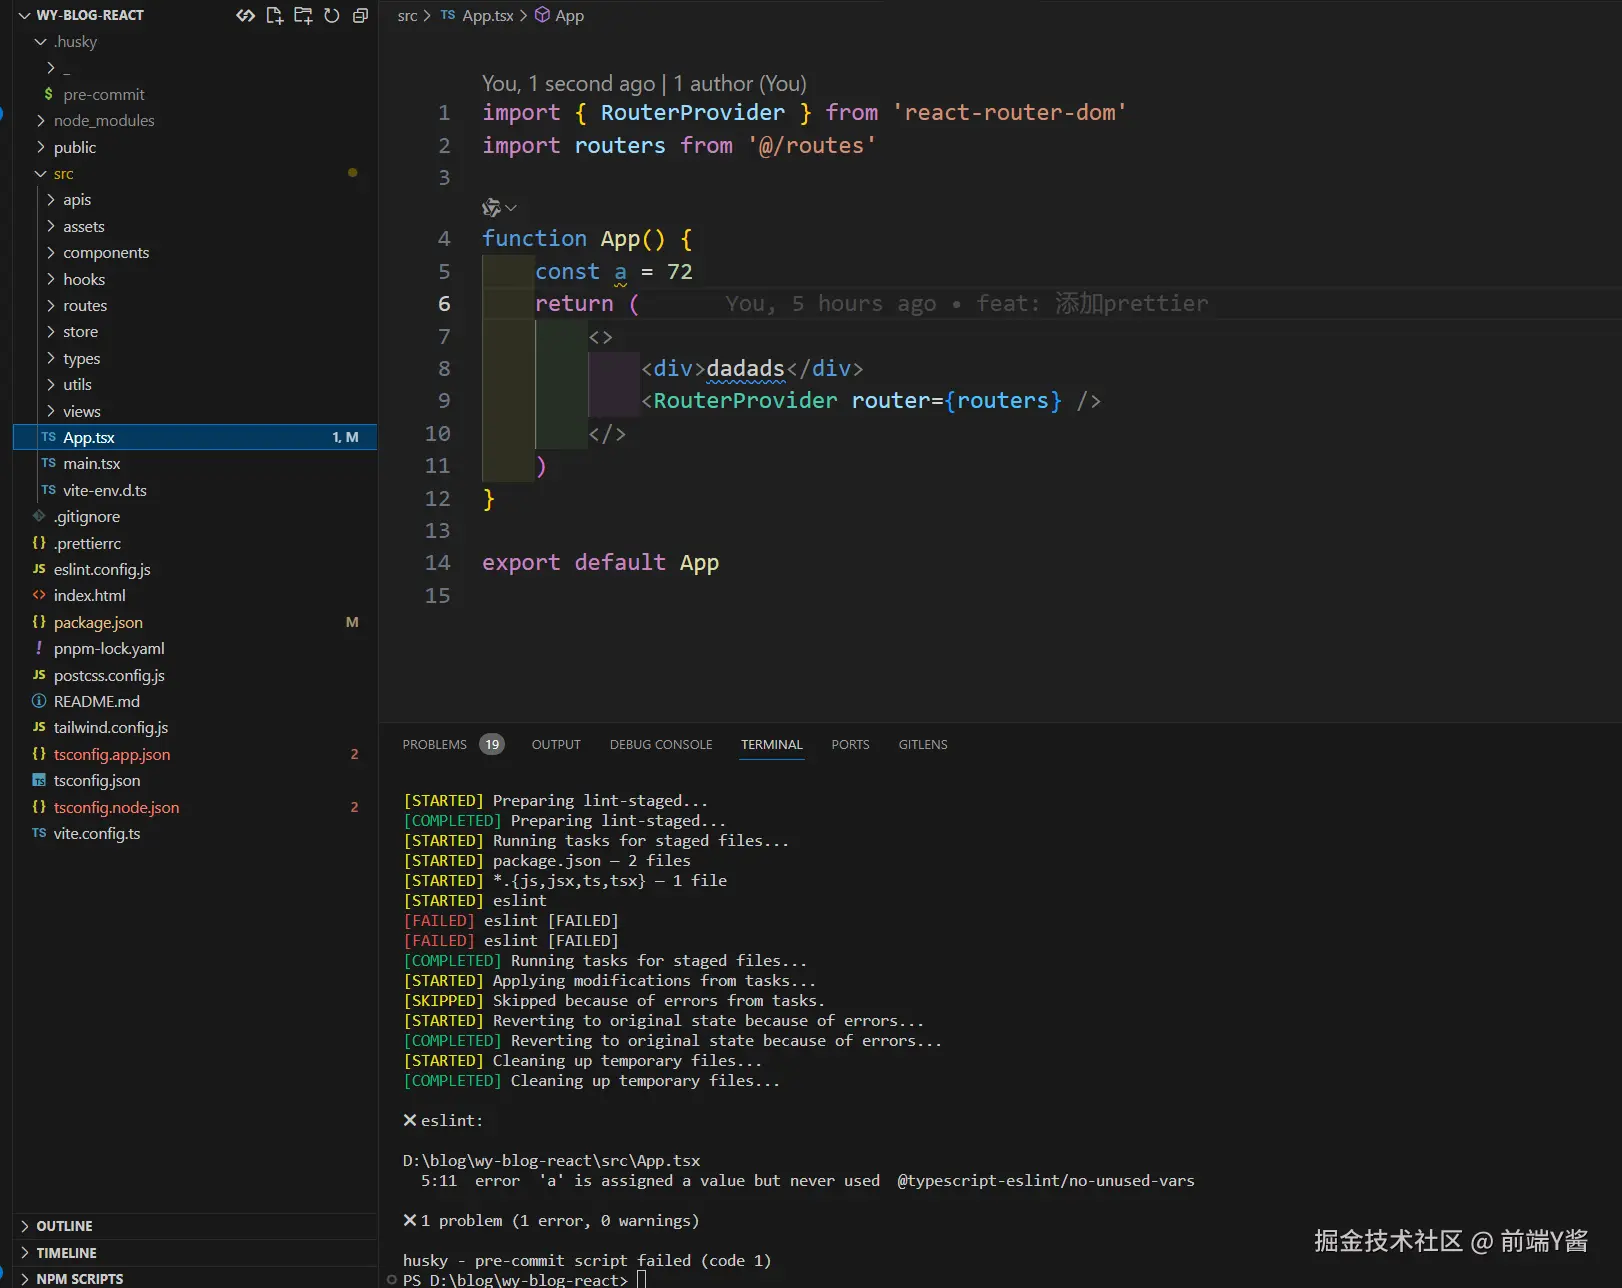
Task: Create a new file via the Explorer header icon
Action: pos(274,15)
